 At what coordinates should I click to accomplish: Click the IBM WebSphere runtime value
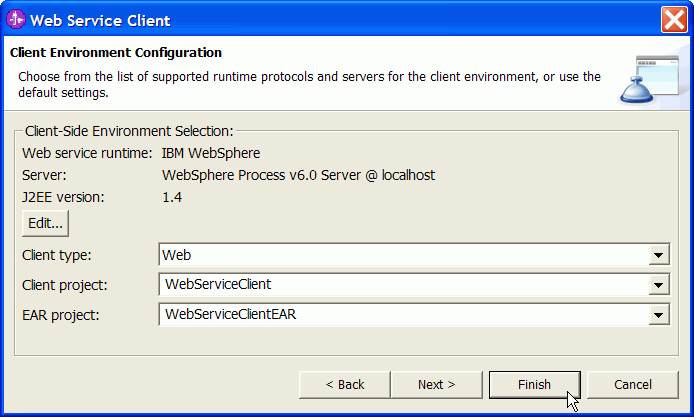point(211,153)
